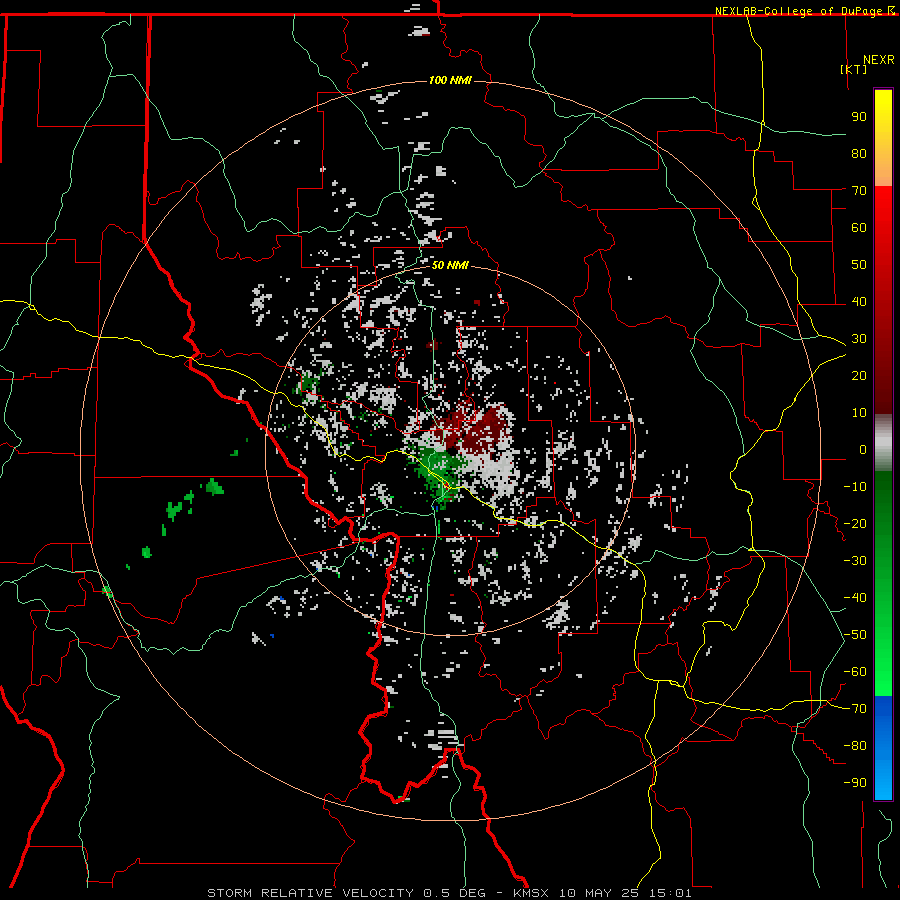Click the -40 value label on the scale
The width and height of the screenshot is (900, 900).
(x=855, y=598)
